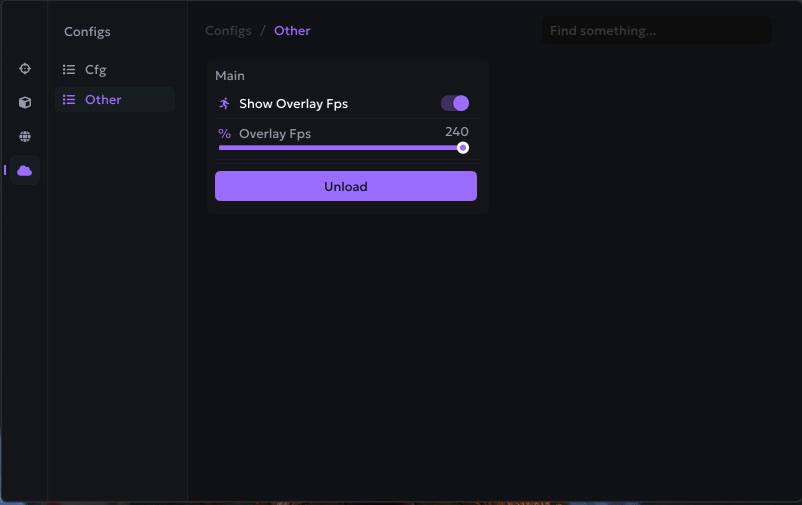Click the Overlay Fps slider handle
The image size is (802, 505).
pyautogui.click(x=463, y=148)
